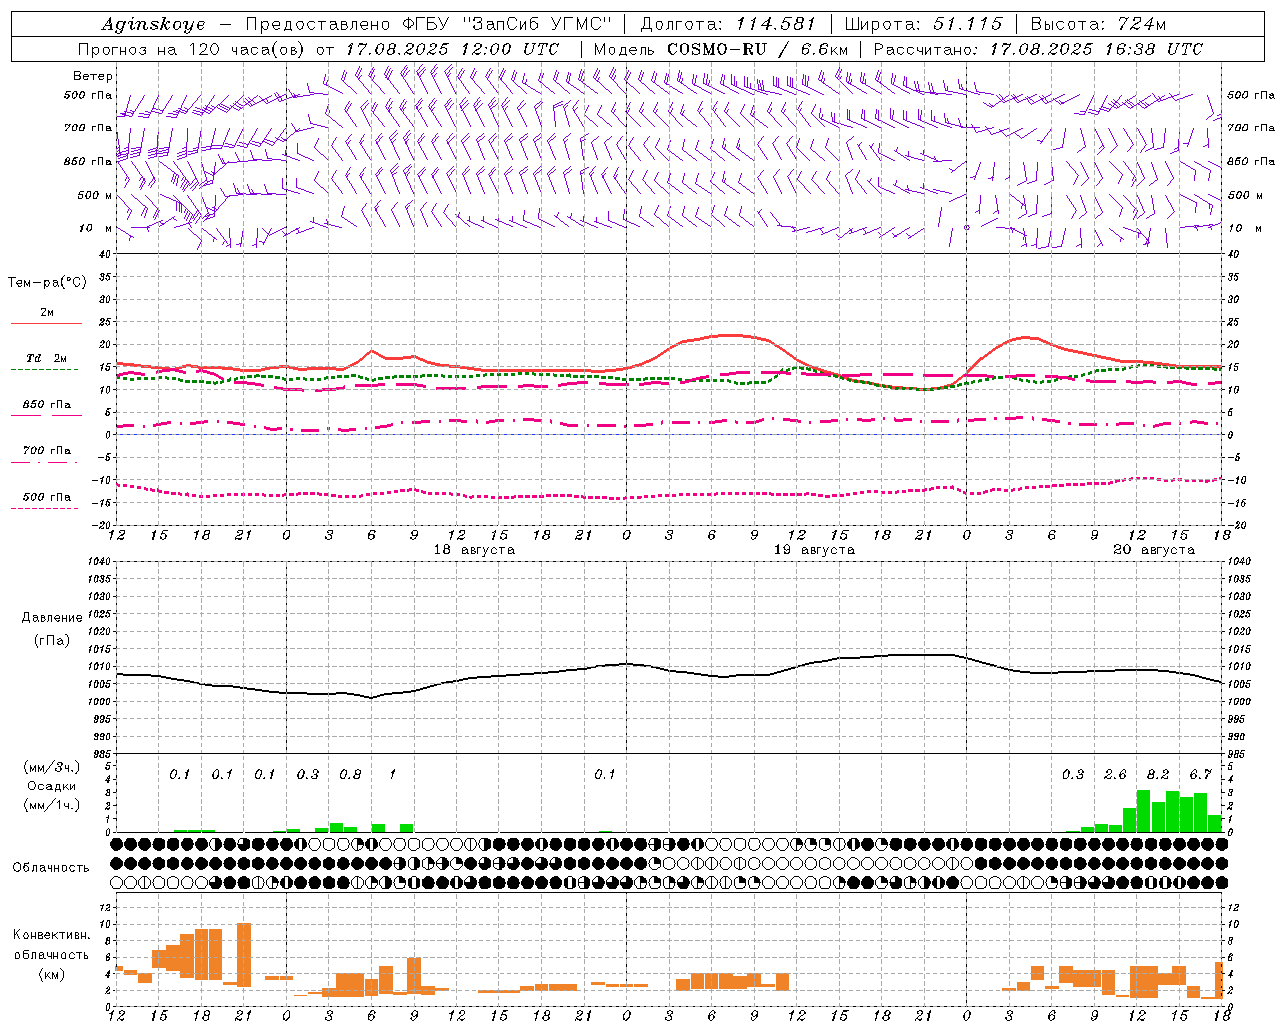
Task: Select the "Облачность" cloud cover label
Action: click(x=51, y=868)
